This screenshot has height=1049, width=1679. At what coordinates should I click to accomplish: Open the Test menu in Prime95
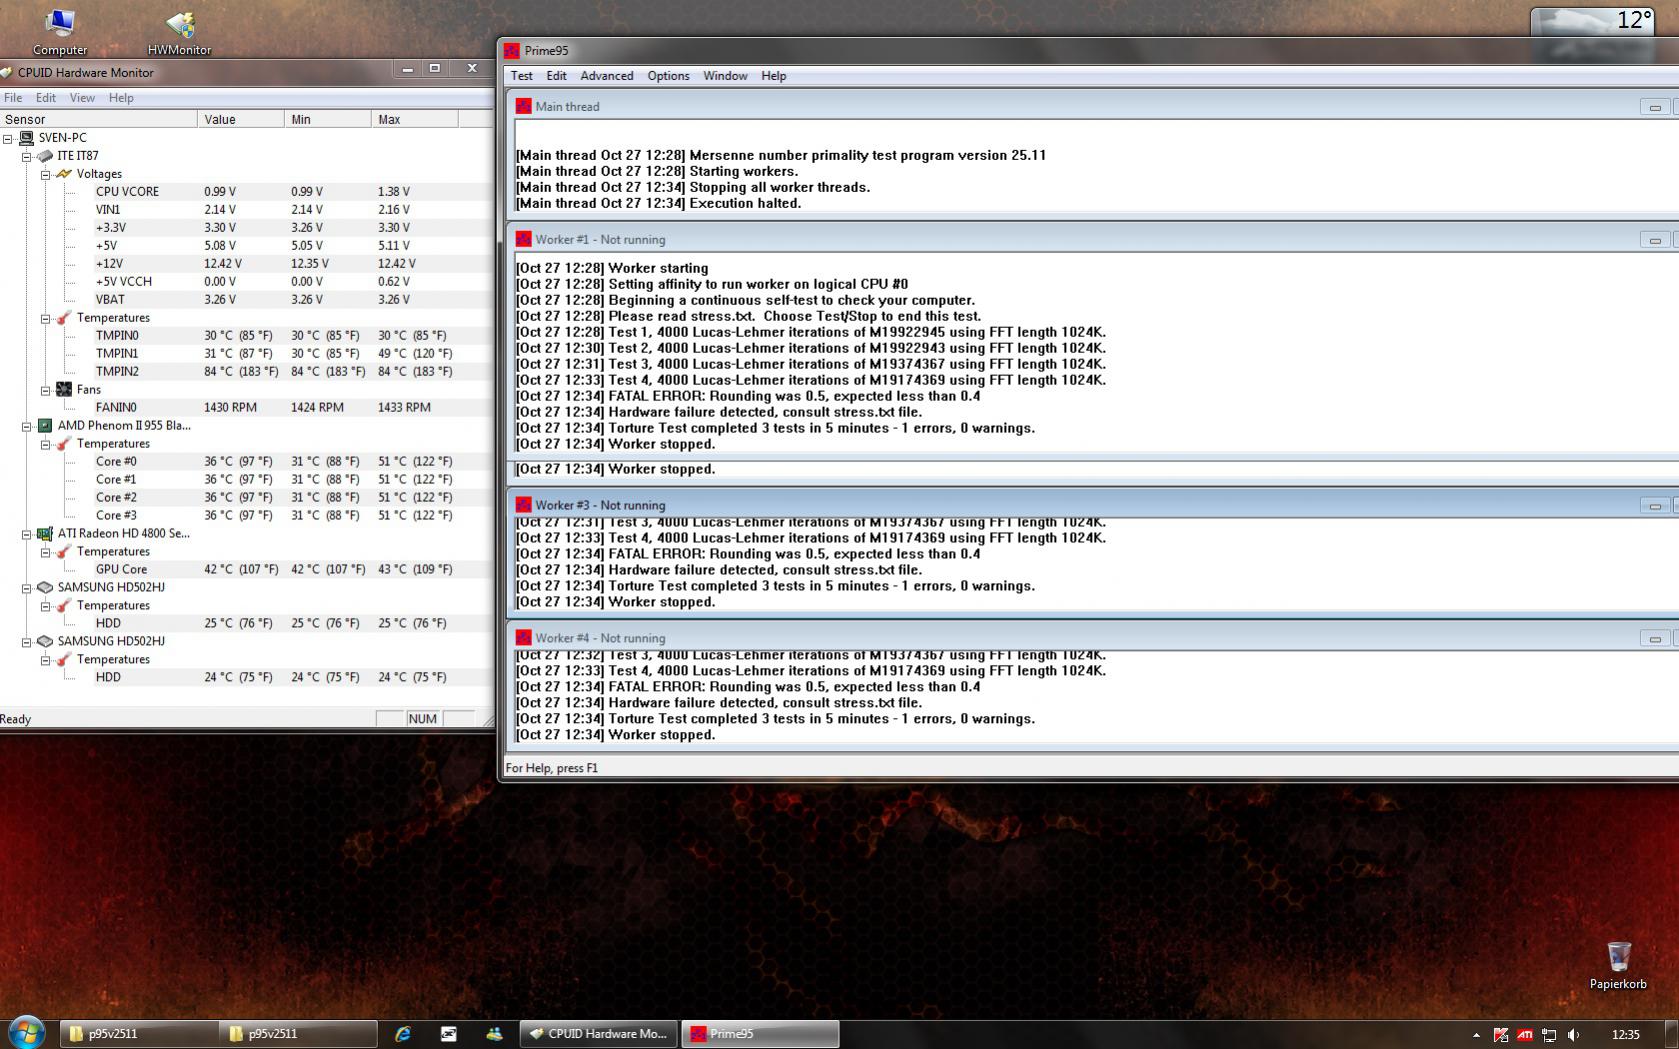point(522,76)
